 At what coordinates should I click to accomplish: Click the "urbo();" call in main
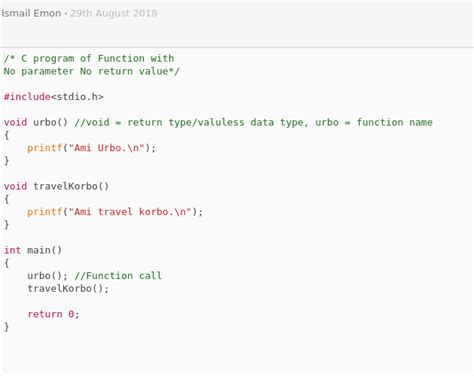(x=47, y=276)
